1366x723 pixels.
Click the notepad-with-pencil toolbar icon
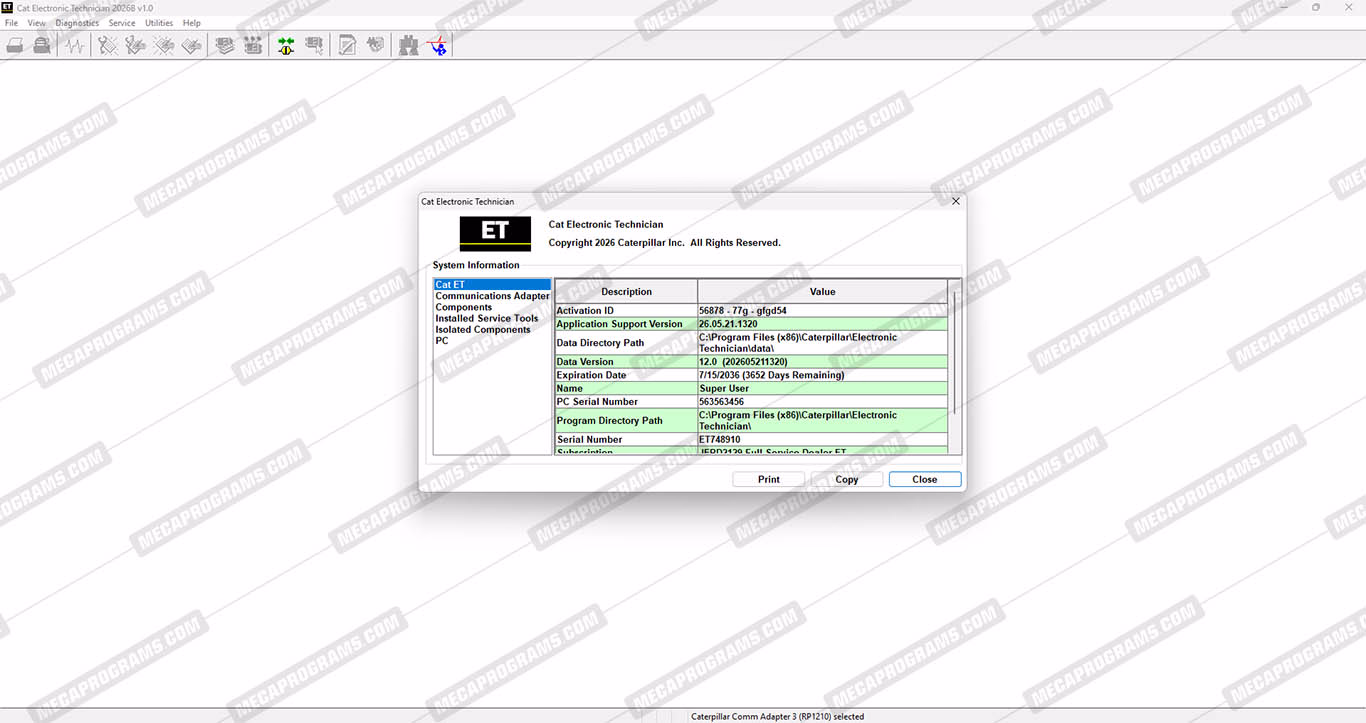347,45
